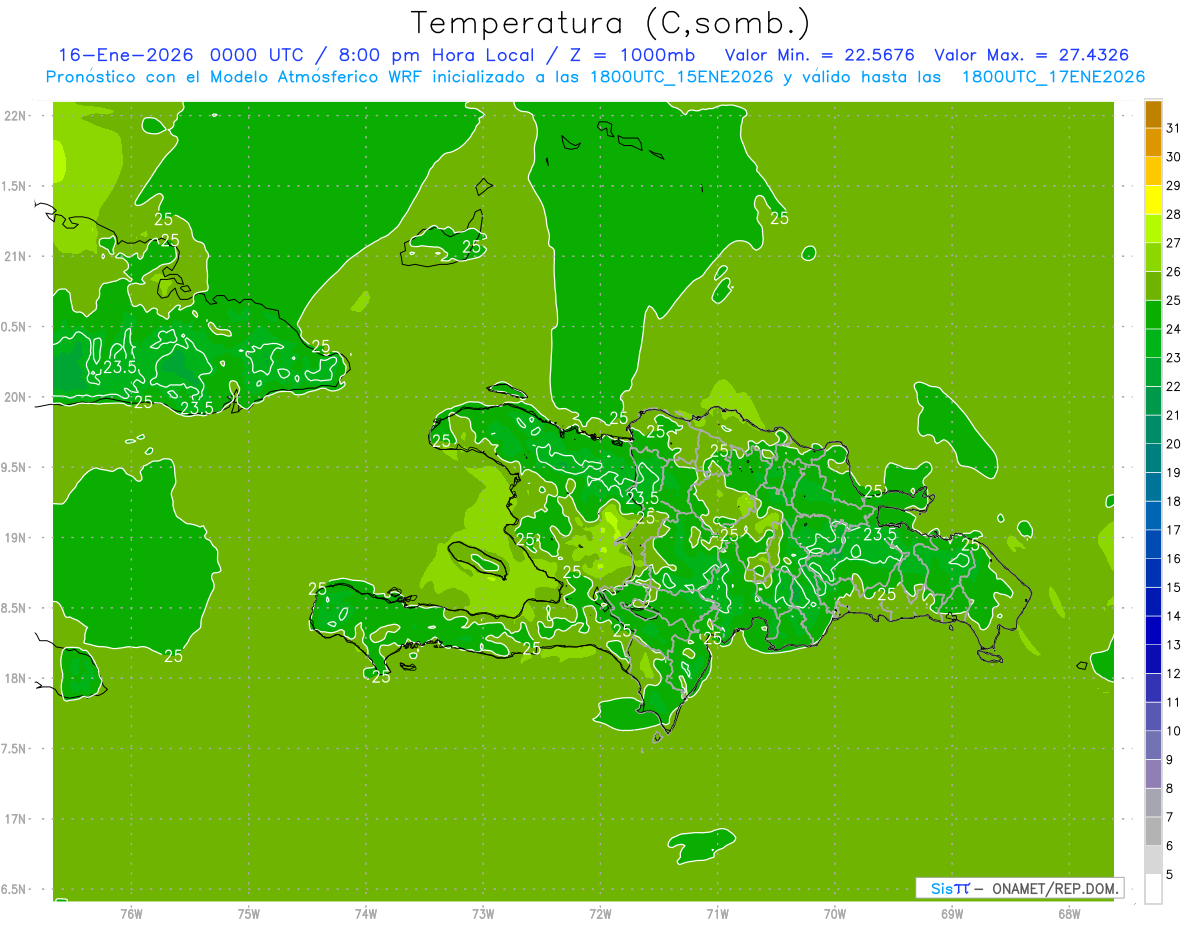Click the 19N latitude axis label
The height and width of the screenshot is (927, 1200).
pos(15,538)
